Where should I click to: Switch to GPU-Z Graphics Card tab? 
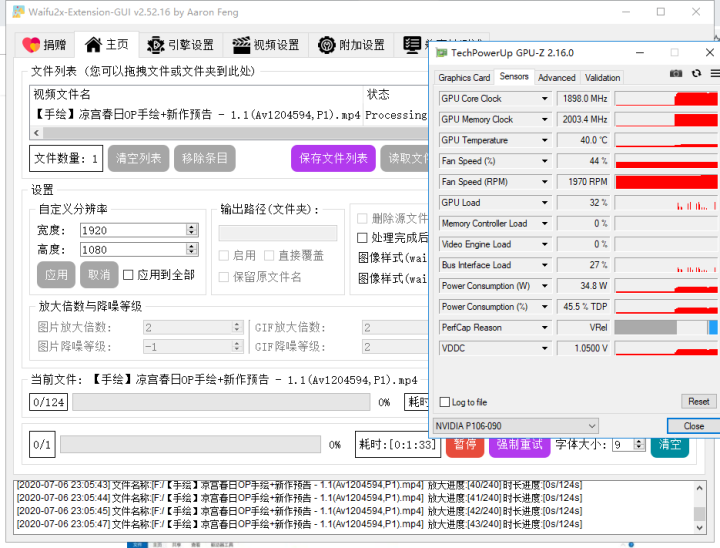coord(464,78)
